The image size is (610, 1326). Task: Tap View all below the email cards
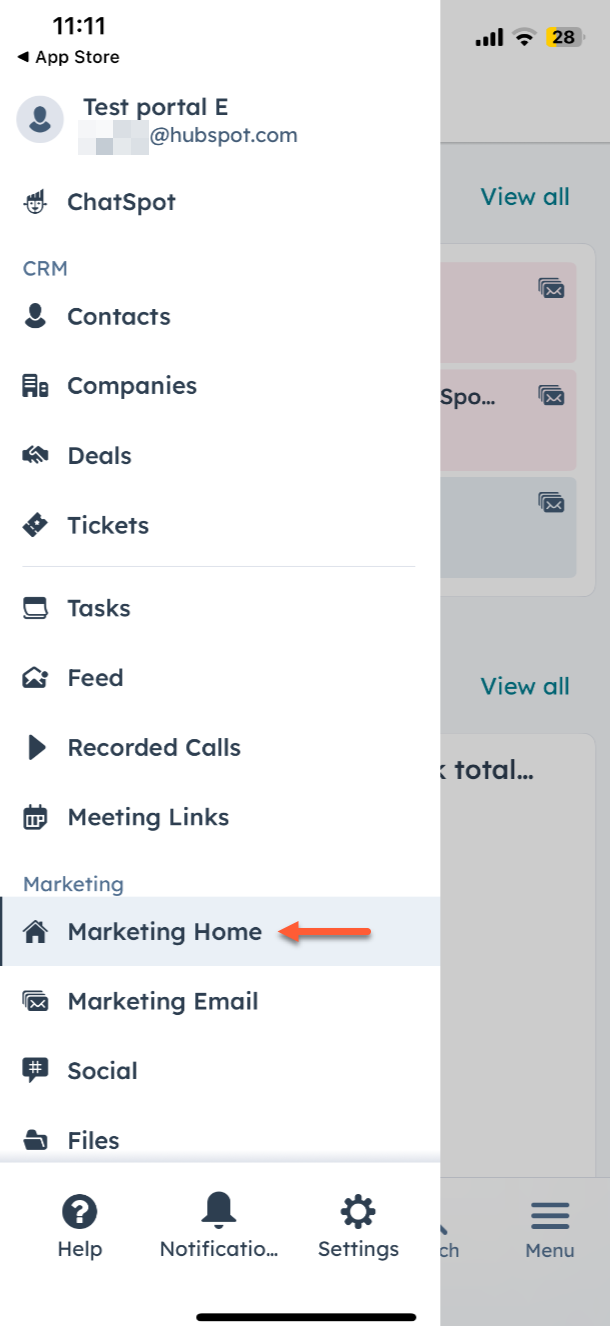pyautogui.click(x=525, y=686)
